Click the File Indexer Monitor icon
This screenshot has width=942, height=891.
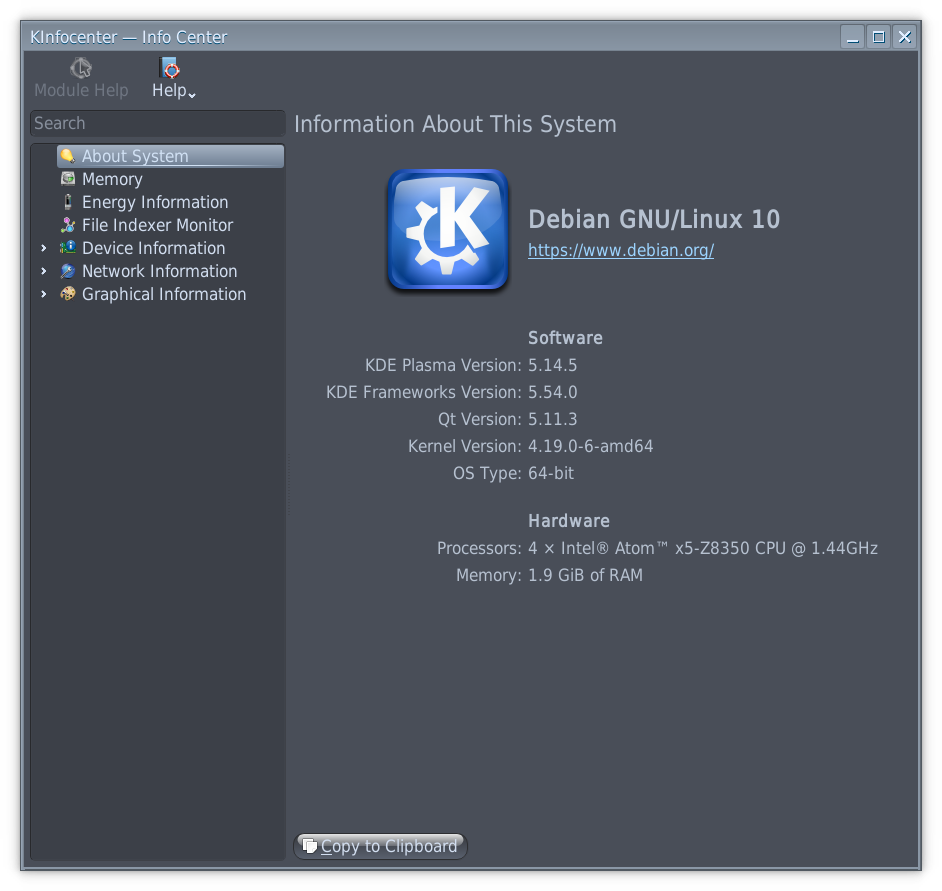tap(68, 225)
